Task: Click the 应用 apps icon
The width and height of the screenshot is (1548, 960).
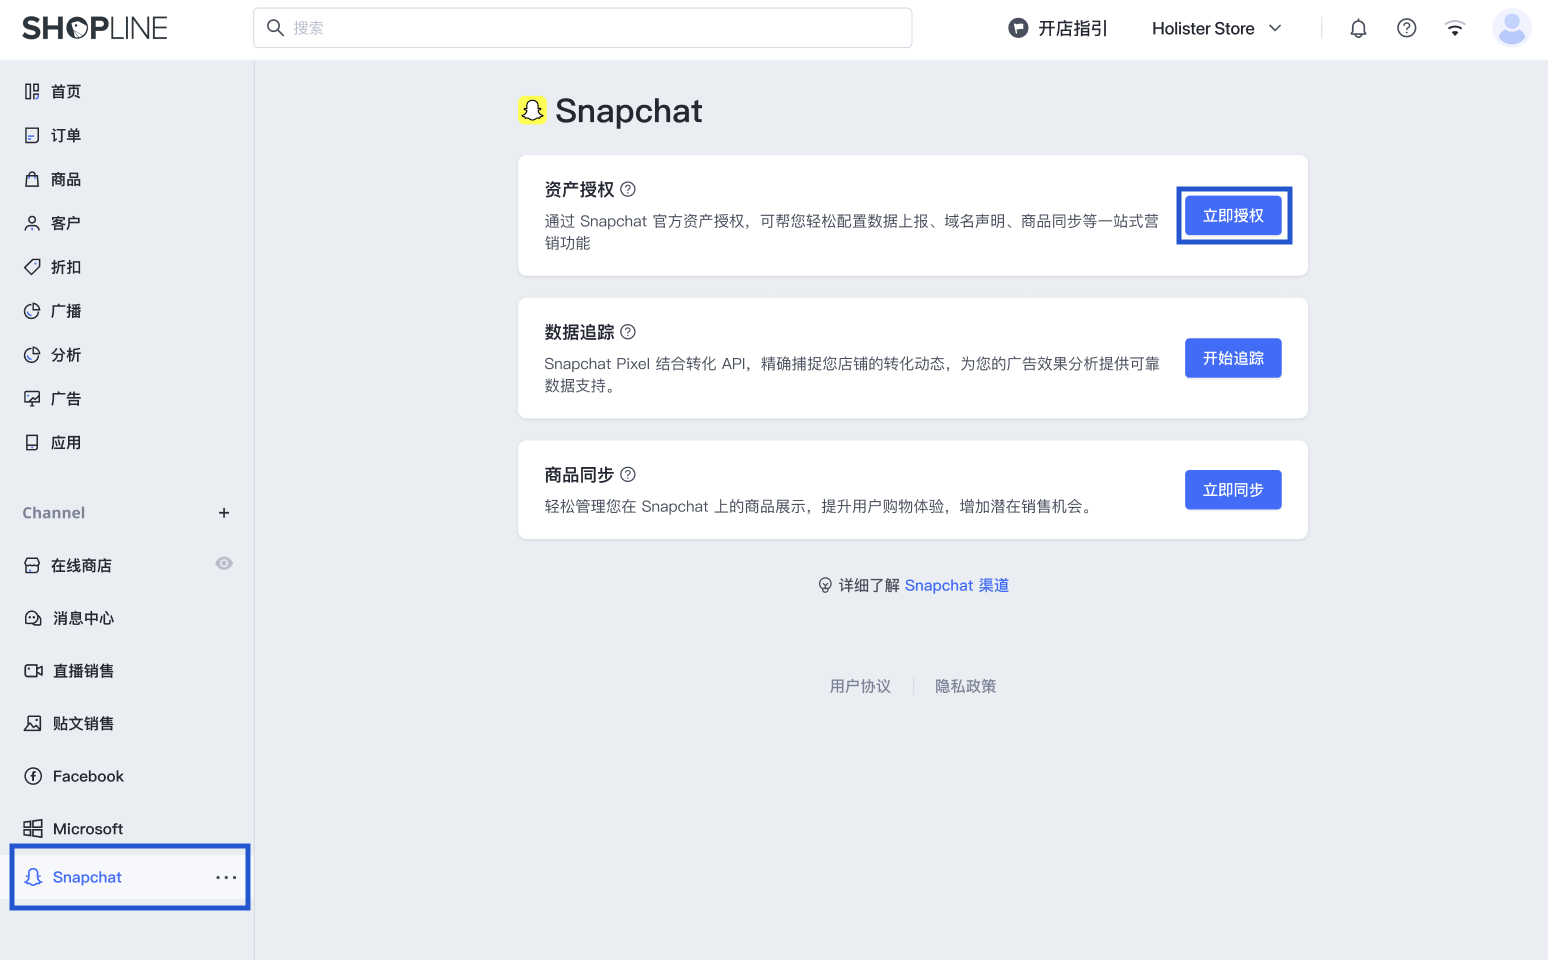Action: pyautogui.click(x=32, y=443)
